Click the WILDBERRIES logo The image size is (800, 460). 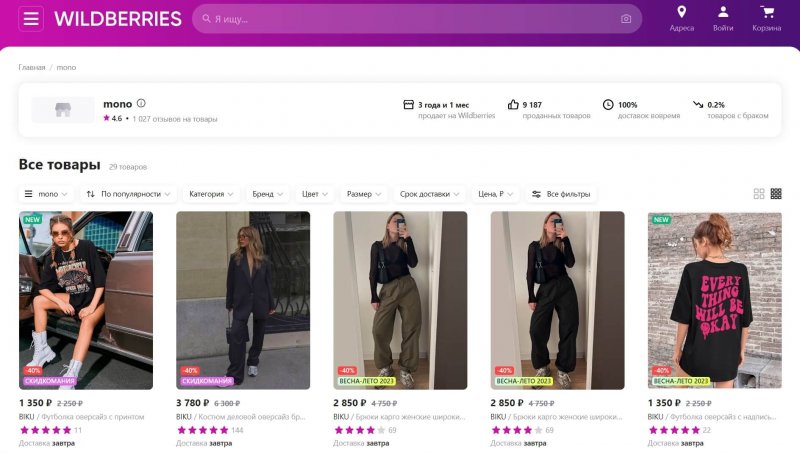(x=118, y=19)
